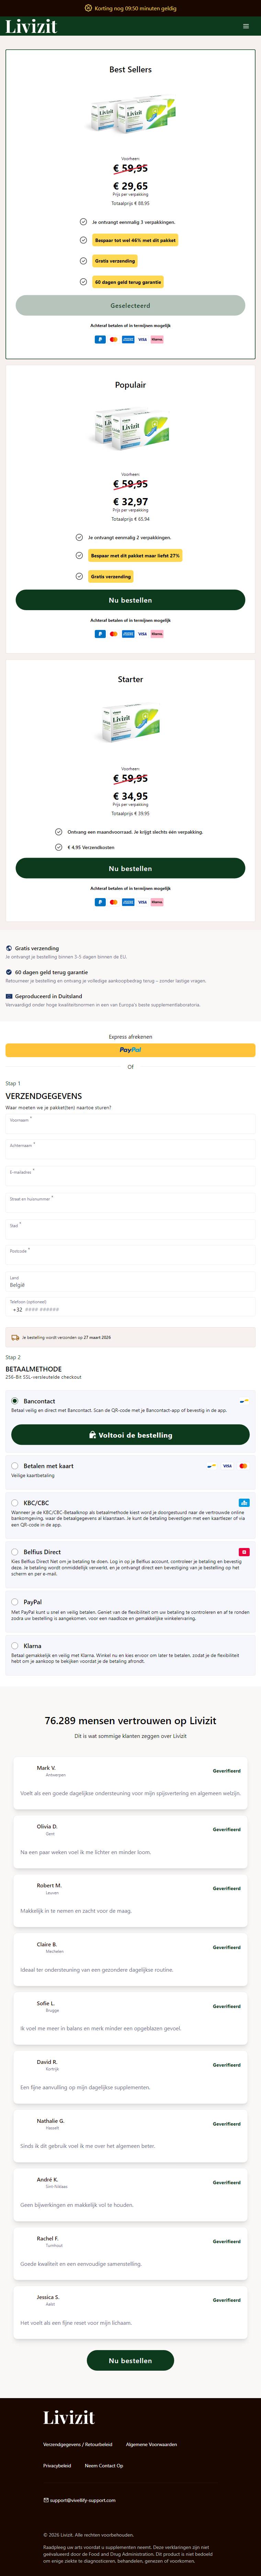
Task: Click the yellow PayPal express checkout button
Action: click(x=130, y=1050)
